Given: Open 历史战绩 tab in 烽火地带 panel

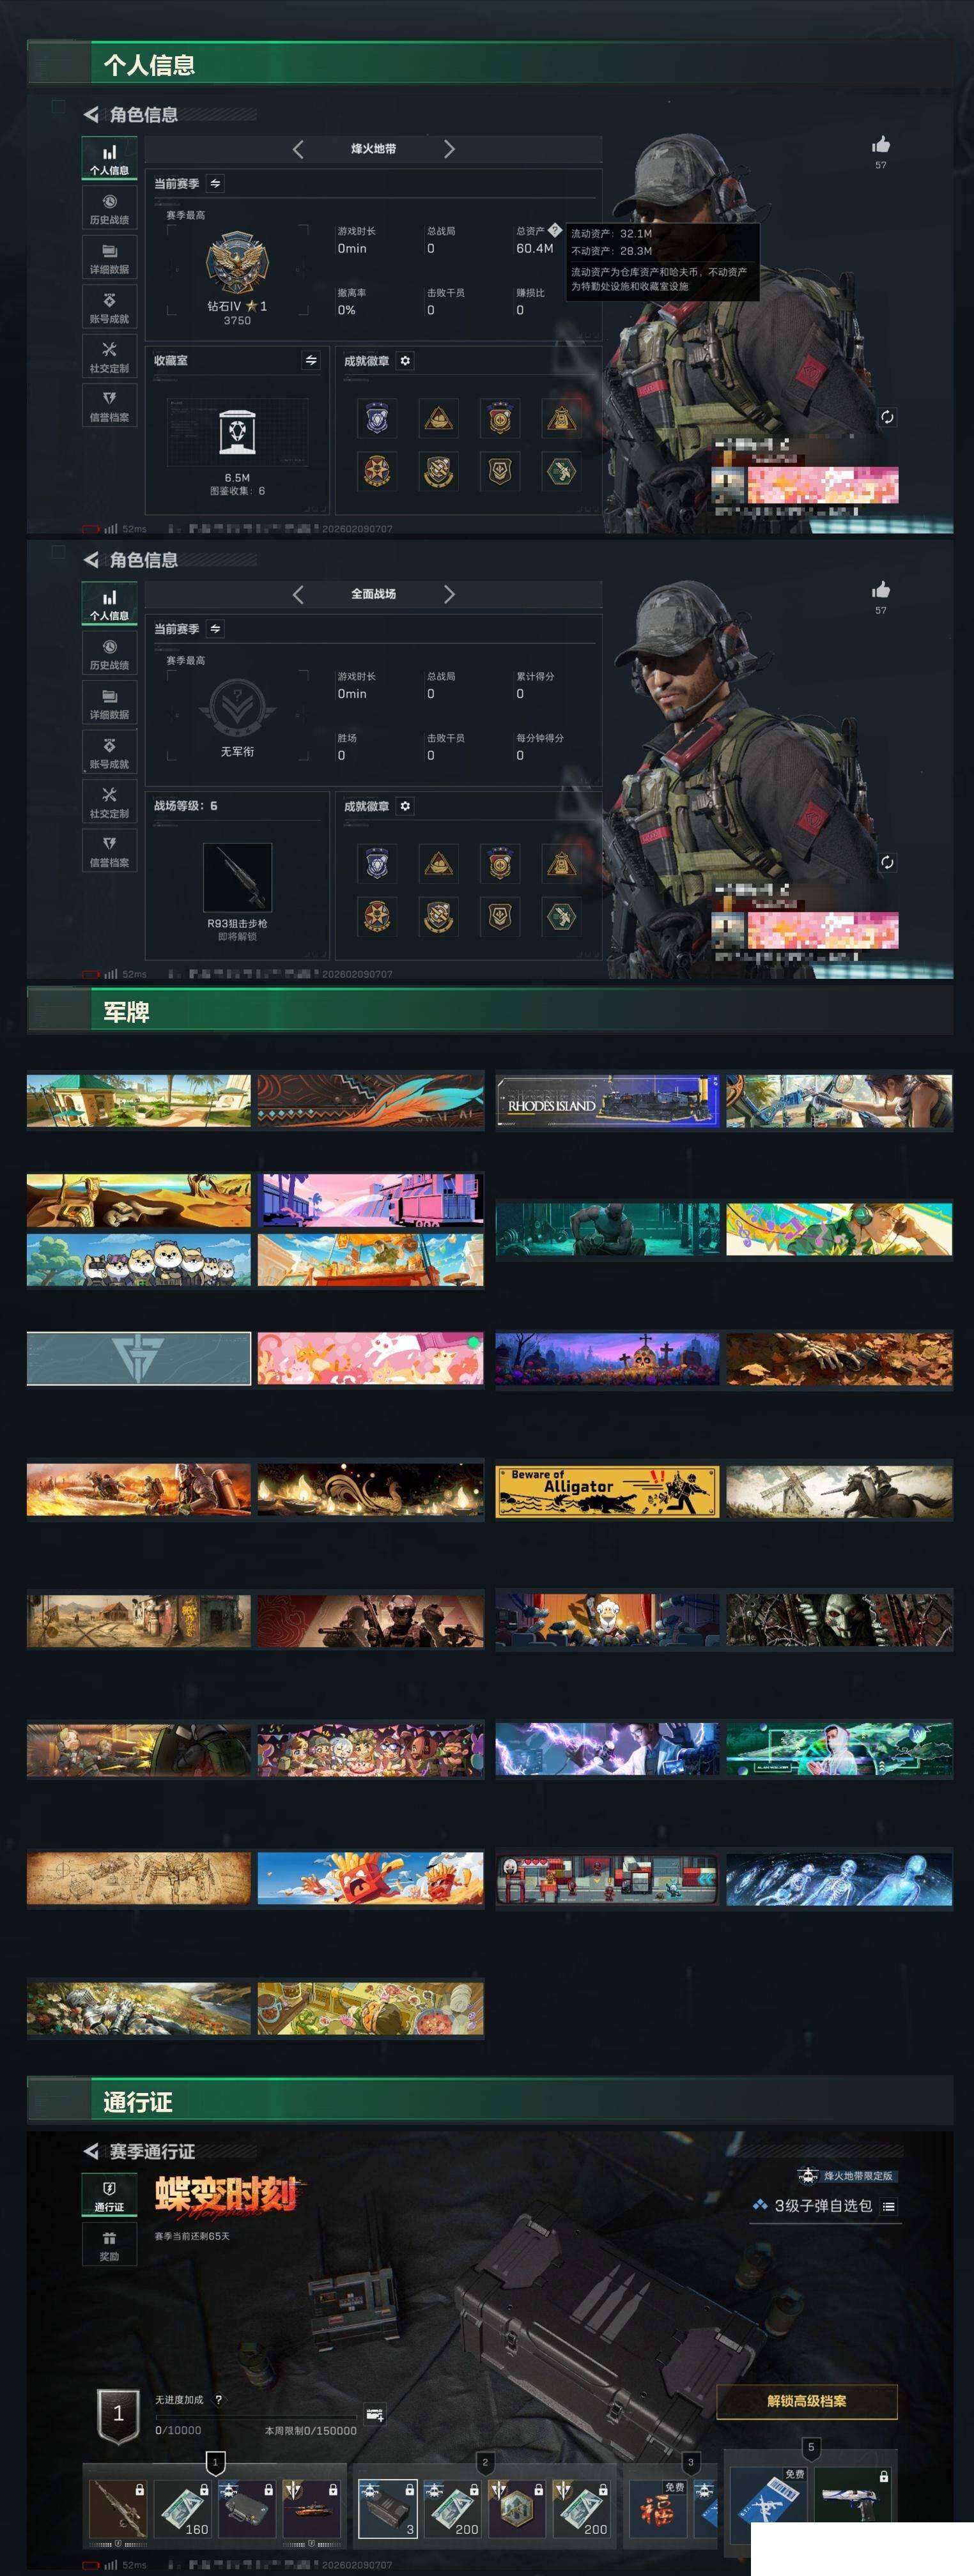Looking at the screenshot, I should pos(109,208).
